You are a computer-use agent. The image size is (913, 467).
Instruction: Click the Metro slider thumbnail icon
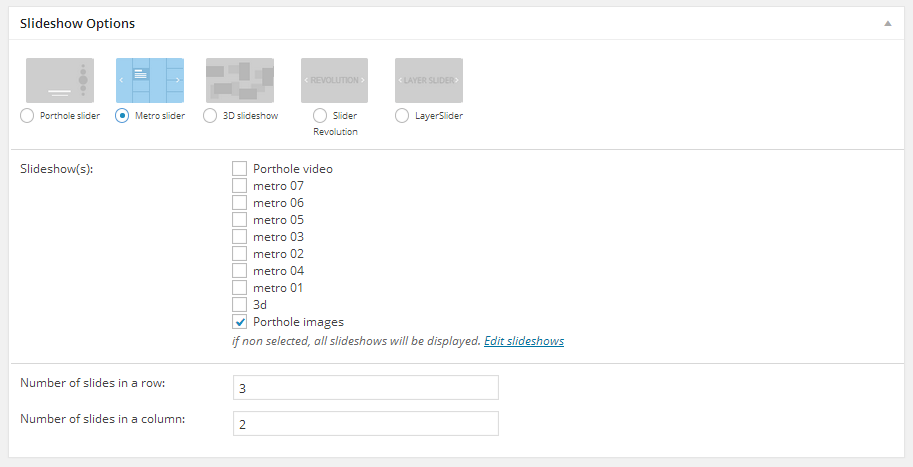150,80
